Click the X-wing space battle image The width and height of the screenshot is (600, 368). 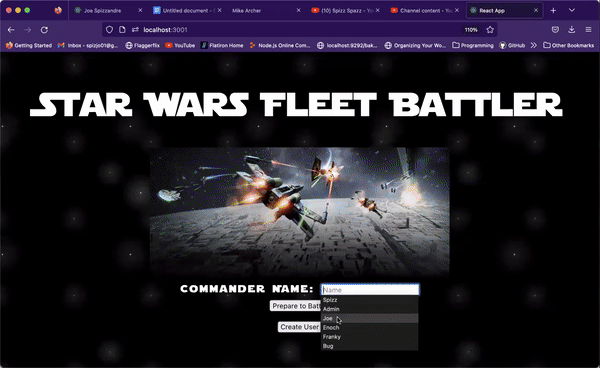pos(300,211)
